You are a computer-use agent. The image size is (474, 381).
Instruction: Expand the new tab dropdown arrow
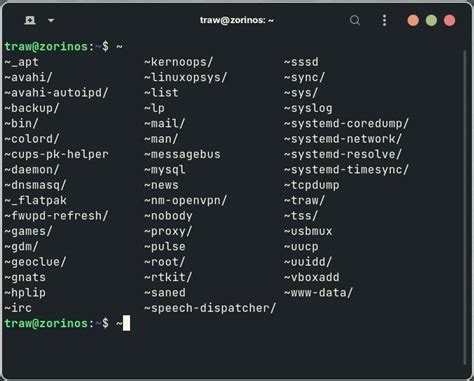[x=51, y=20]
